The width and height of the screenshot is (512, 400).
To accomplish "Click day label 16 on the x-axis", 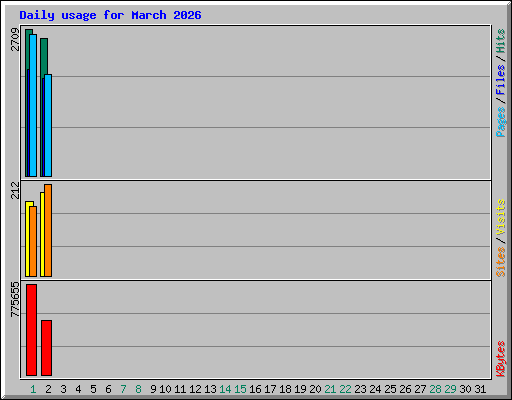I will pos(255,389).
